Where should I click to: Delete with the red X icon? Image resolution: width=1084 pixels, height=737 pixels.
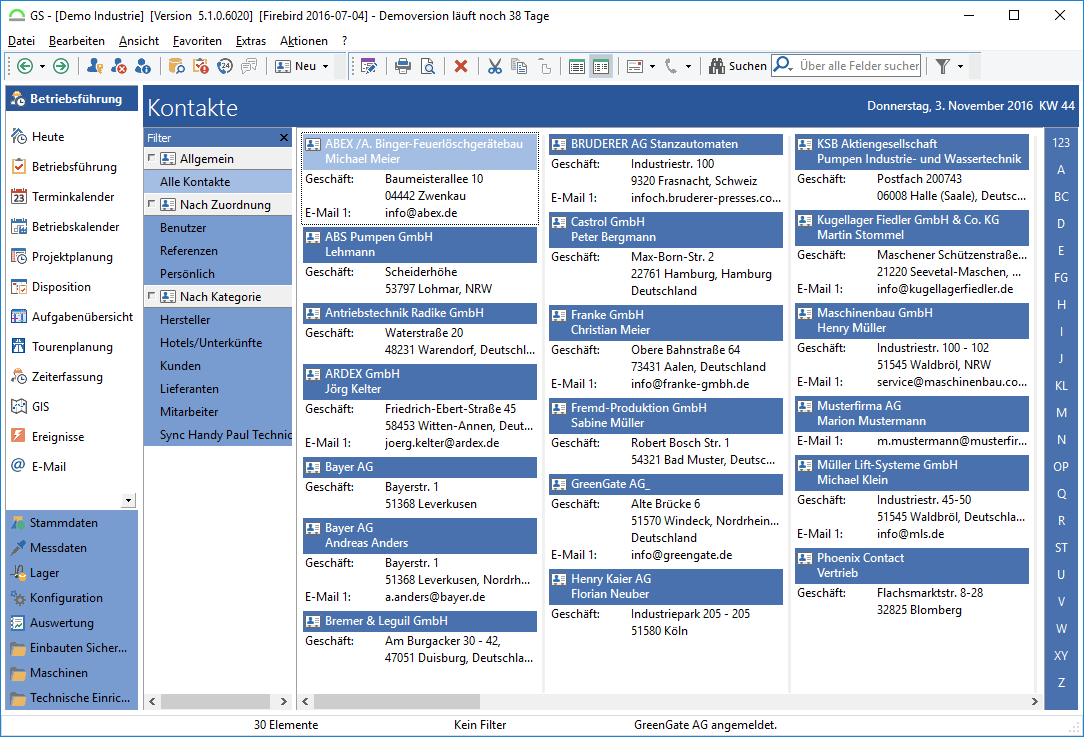pos(461,66)
